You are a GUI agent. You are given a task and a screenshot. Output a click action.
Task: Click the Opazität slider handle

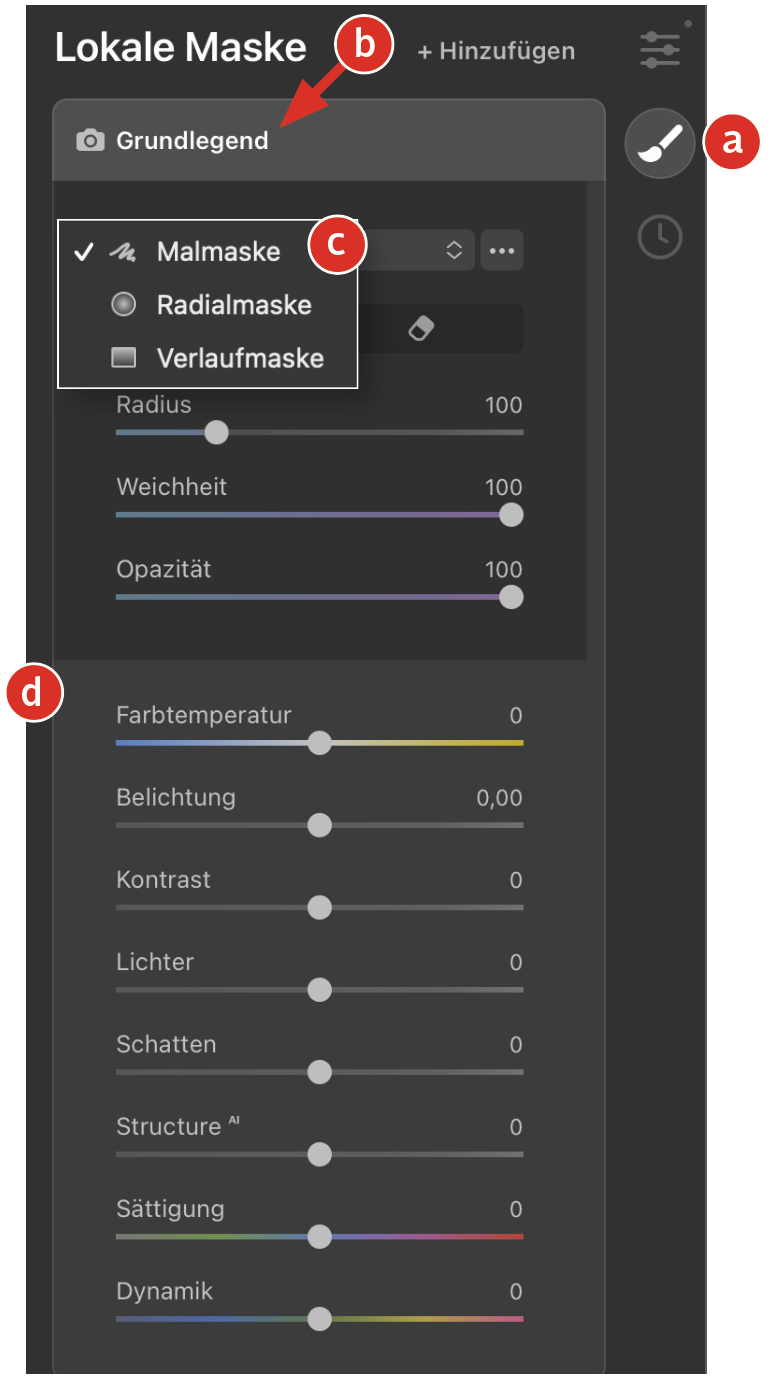[x=511, y=597]
